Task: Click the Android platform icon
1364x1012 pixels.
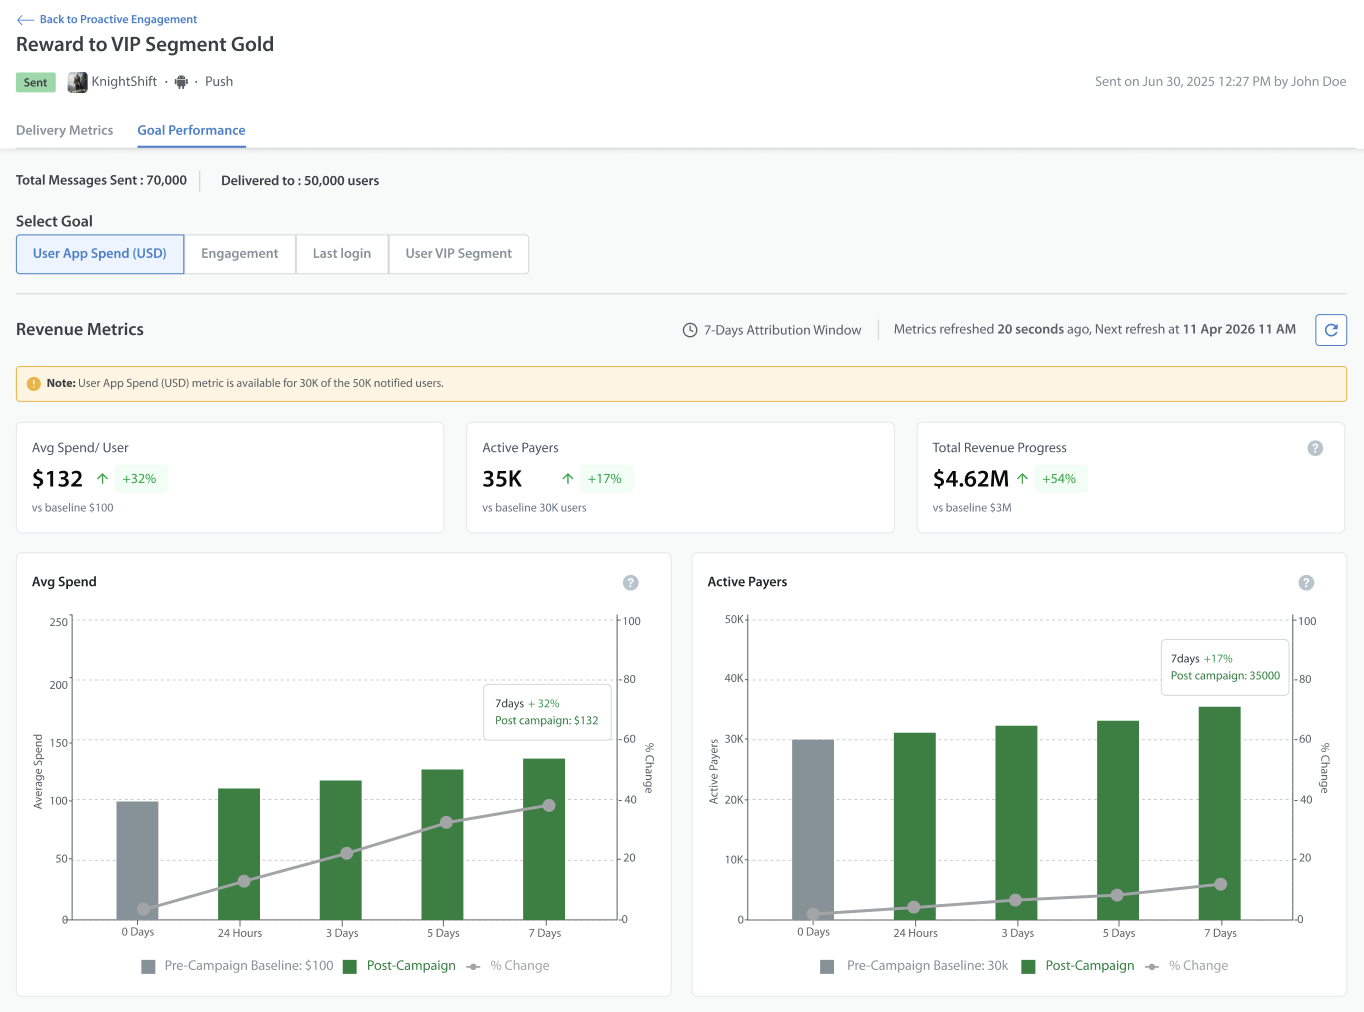Action: pos(181,82)
